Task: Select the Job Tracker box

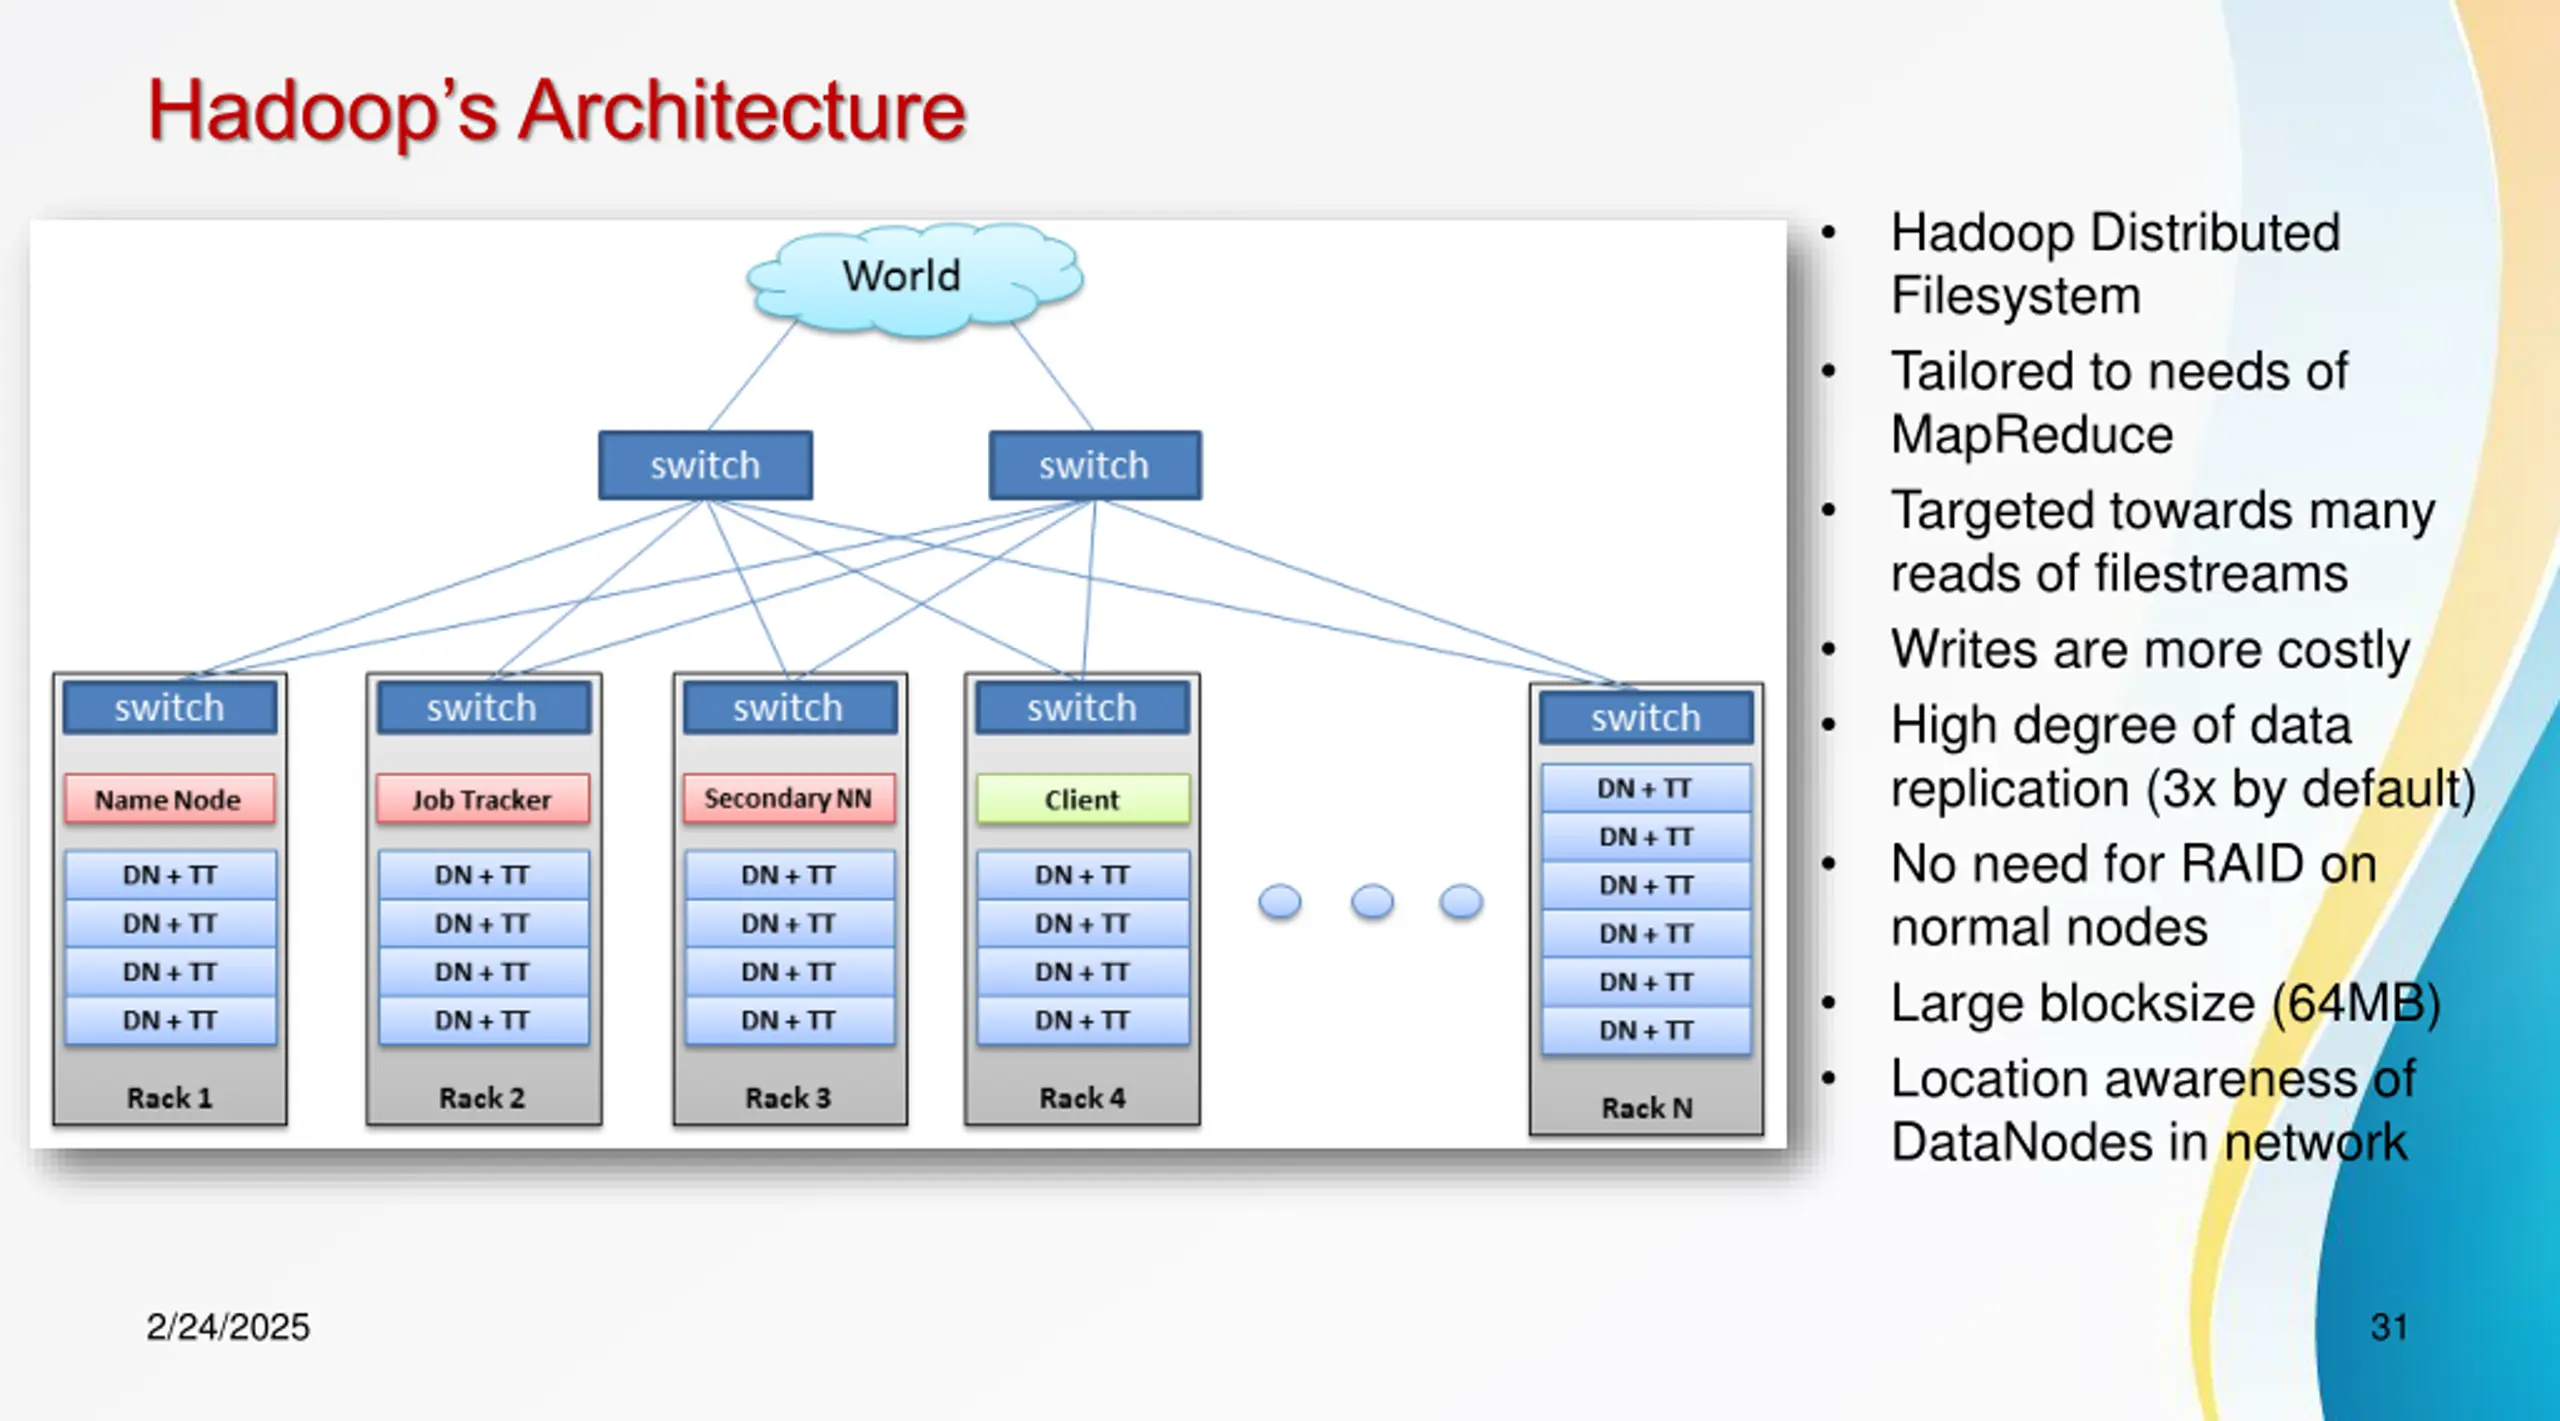Action: click(483, 799)
